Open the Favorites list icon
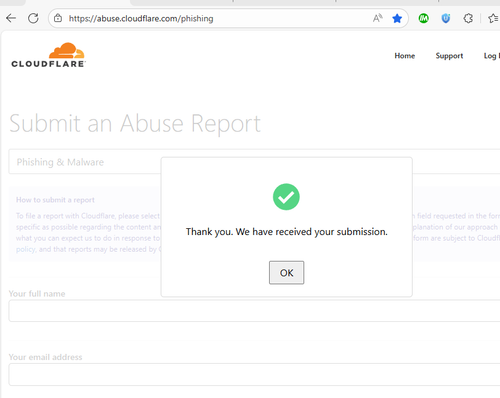The width and height of the screenshot is (500, 398). click(x=494, y=18)
